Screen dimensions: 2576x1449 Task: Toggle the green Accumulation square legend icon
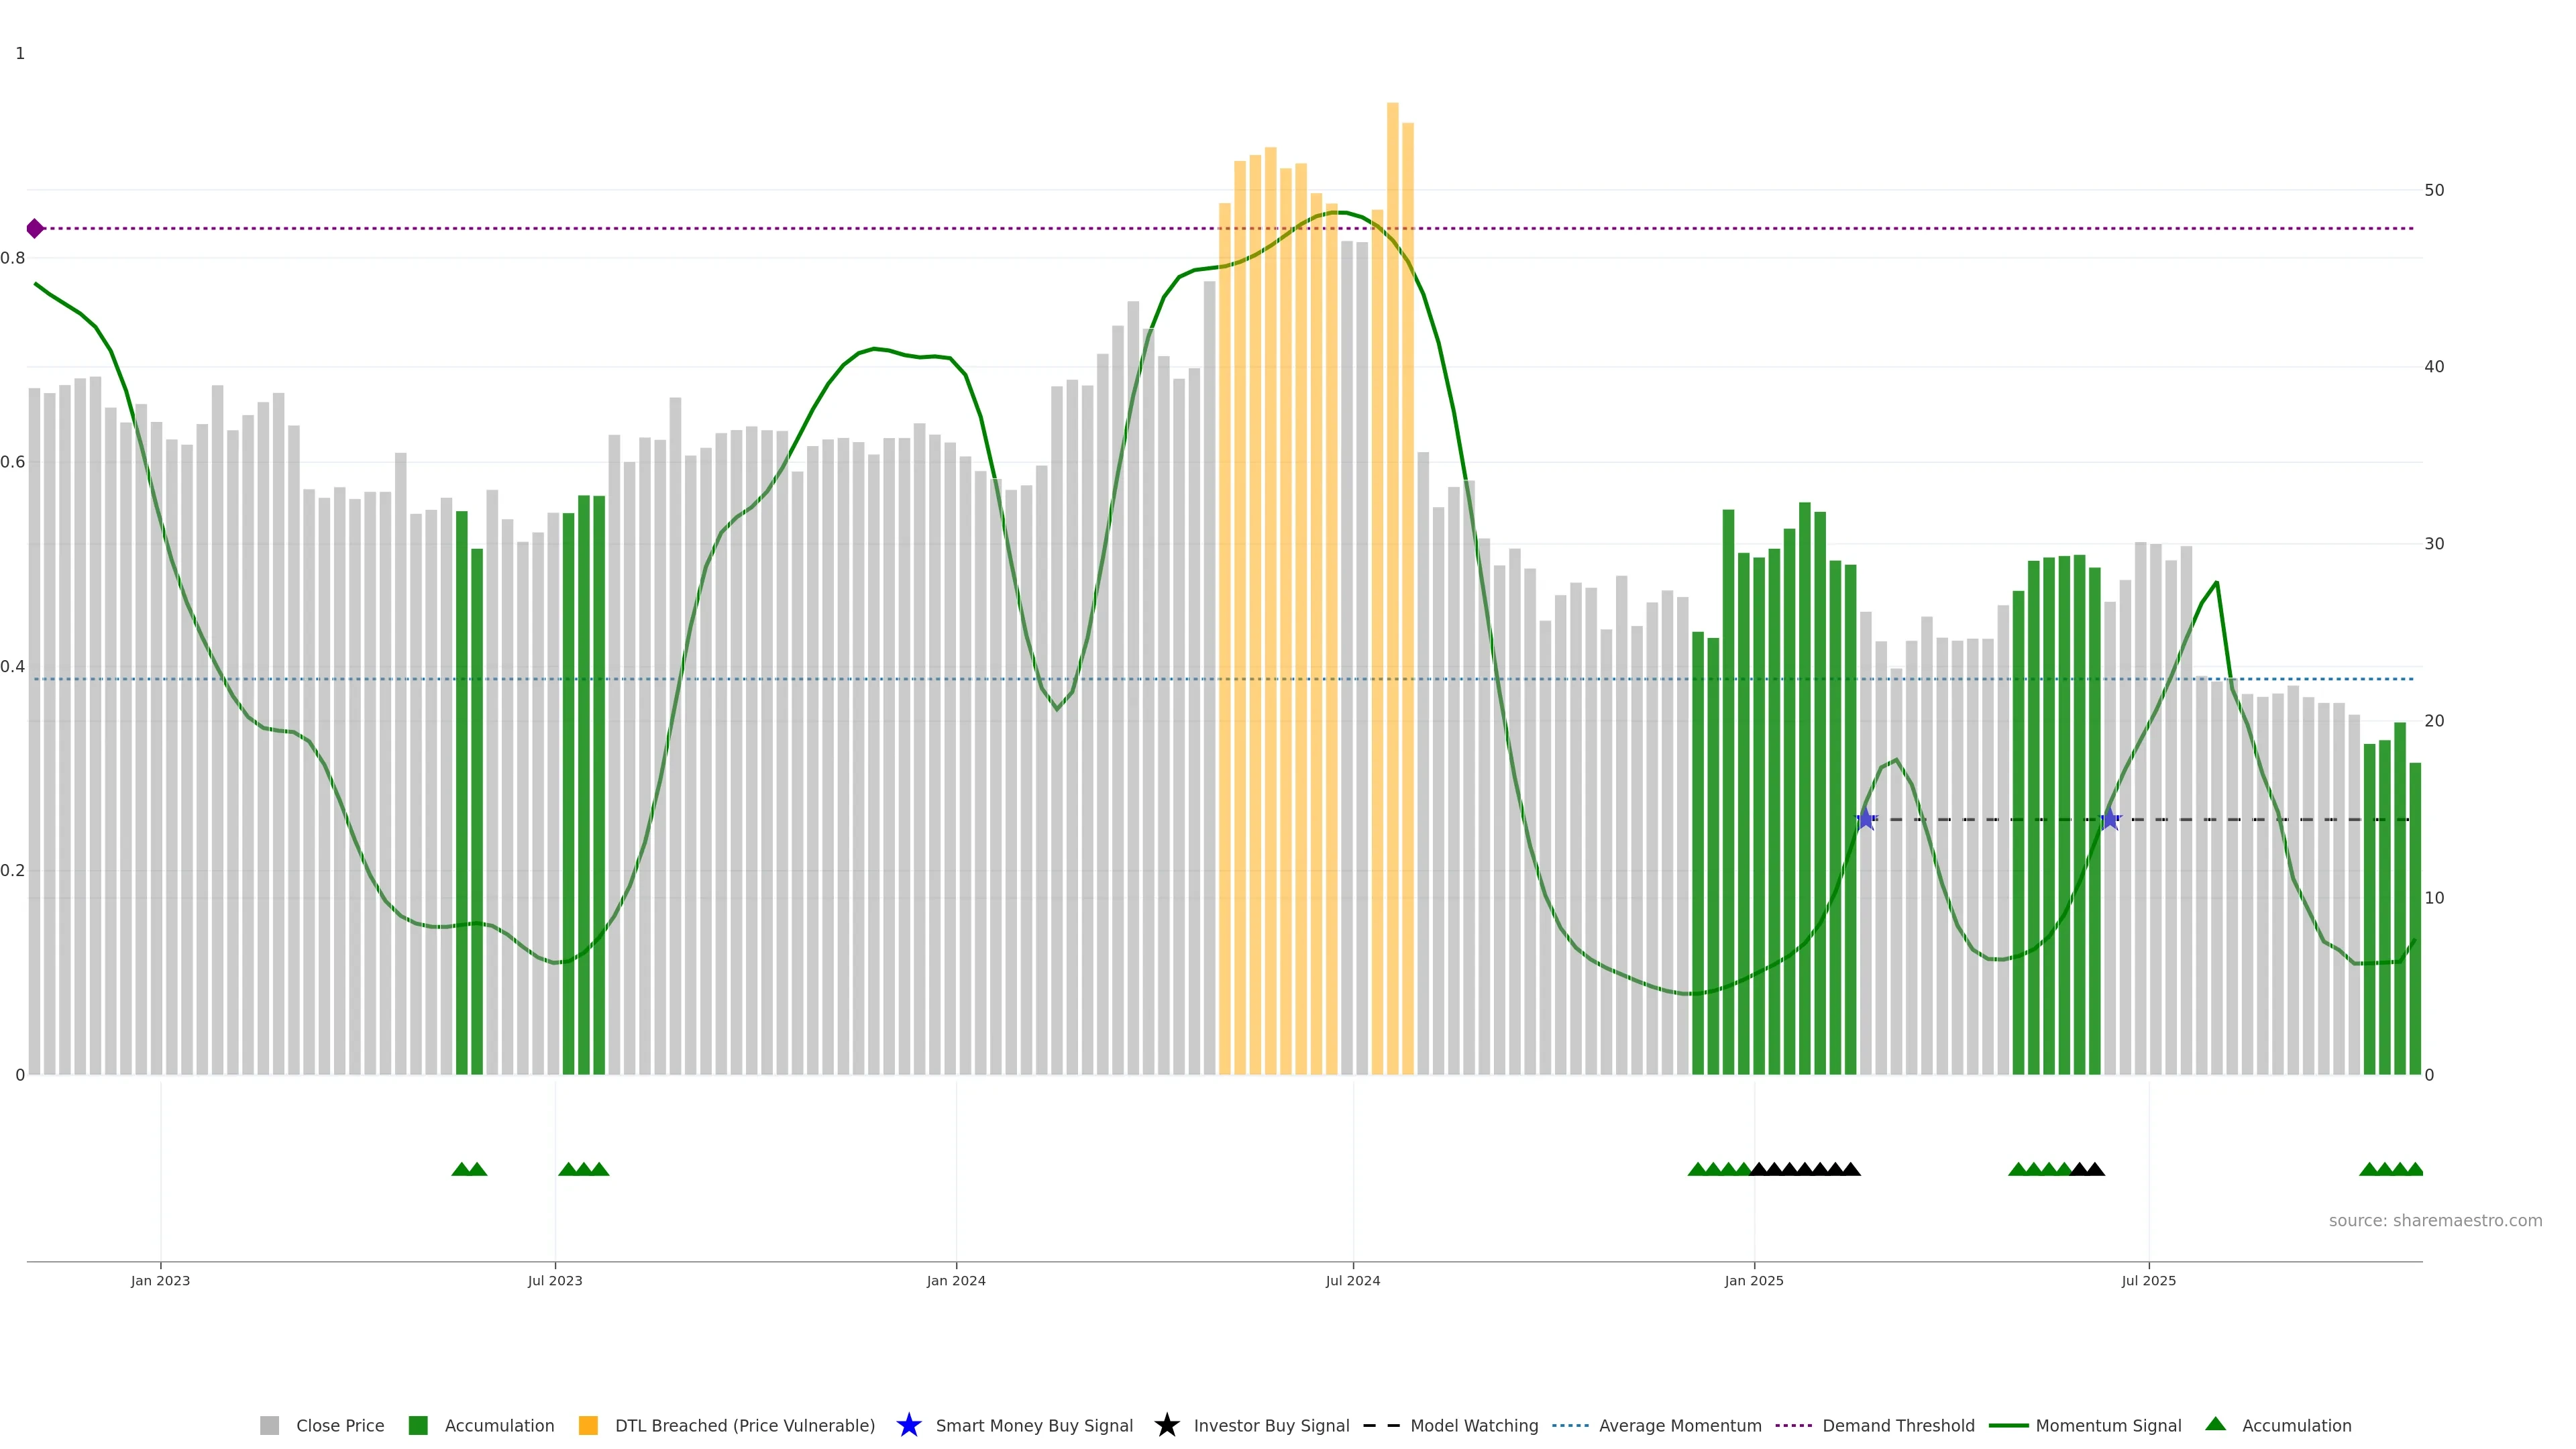click(x=418, y=1425)
